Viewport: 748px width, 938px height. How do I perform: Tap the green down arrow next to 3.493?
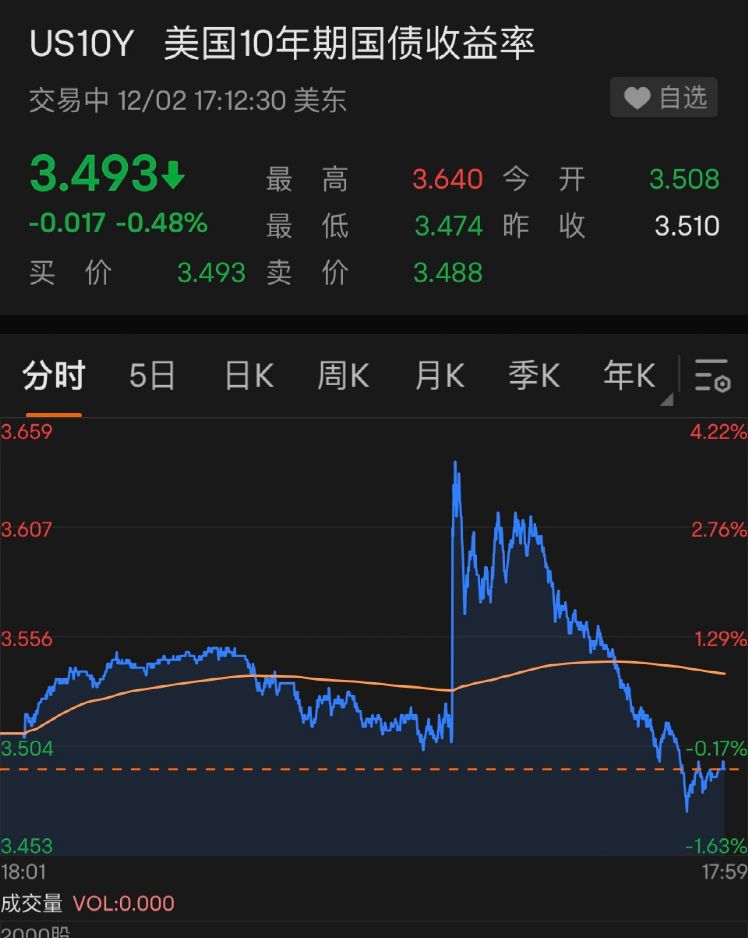(174, 177)
